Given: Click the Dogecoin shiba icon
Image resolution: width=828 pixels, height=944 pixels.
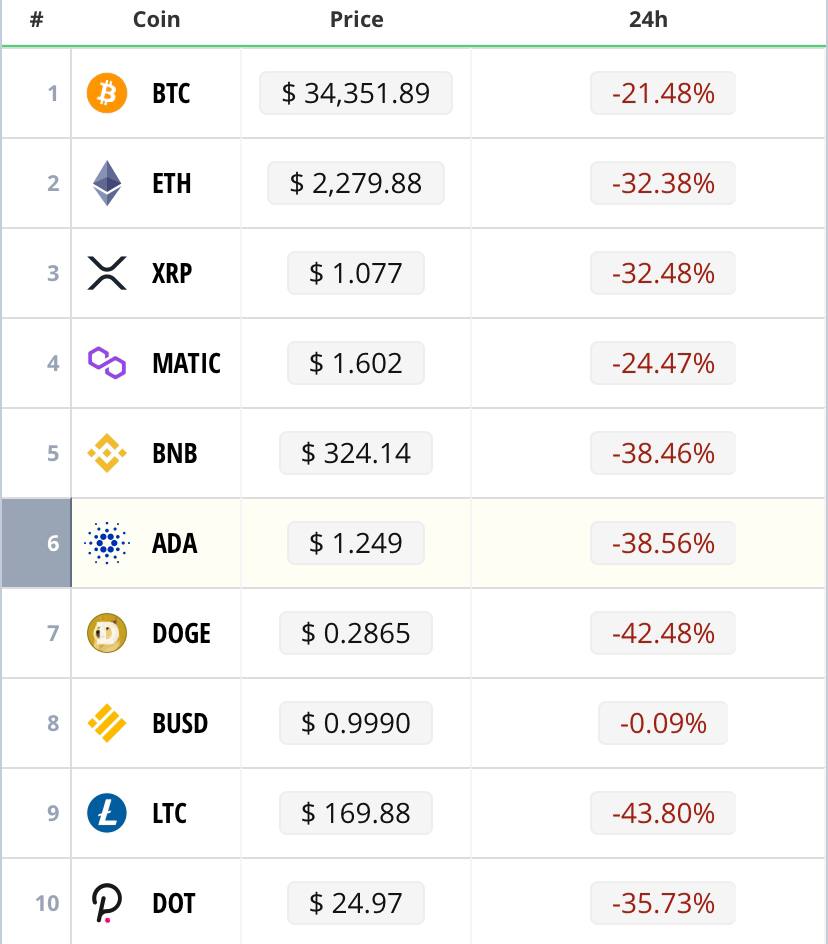Looking at the screenshot, I should 107,633.
